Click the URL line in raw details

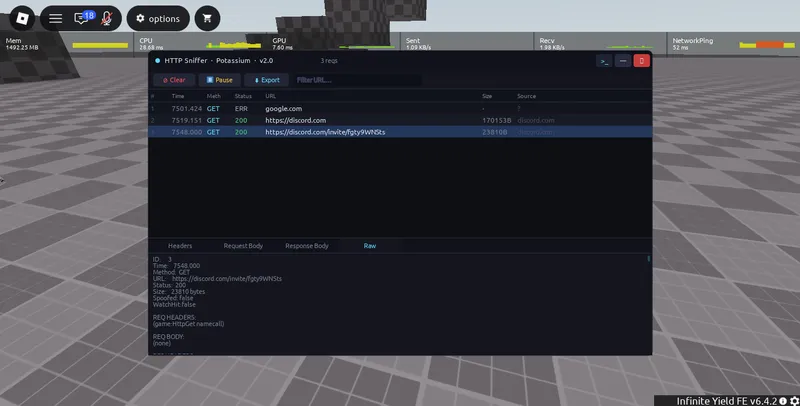click(217, 279)
